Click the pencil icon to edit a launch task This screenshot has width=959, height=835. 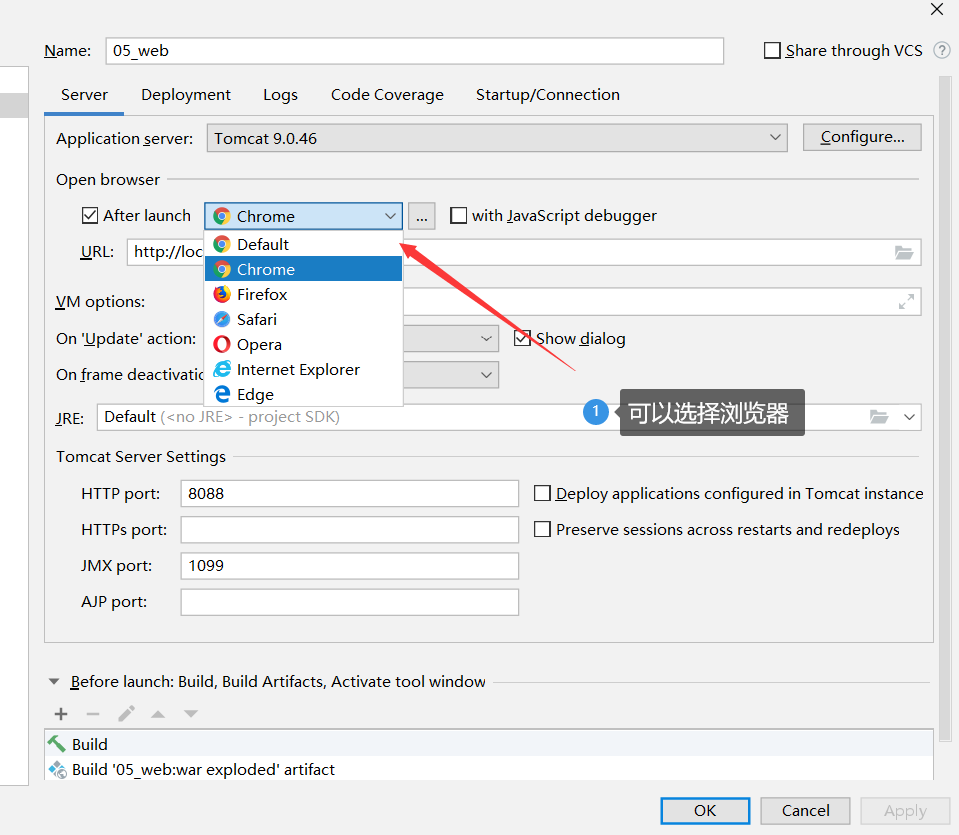[x=125, y=713]
